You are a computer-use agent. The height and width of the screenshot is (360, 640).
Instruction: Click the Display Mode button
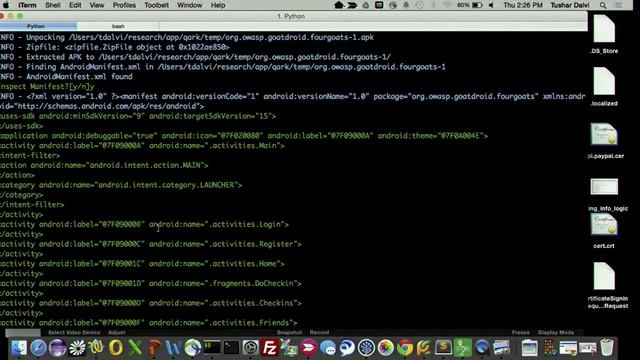556,333
